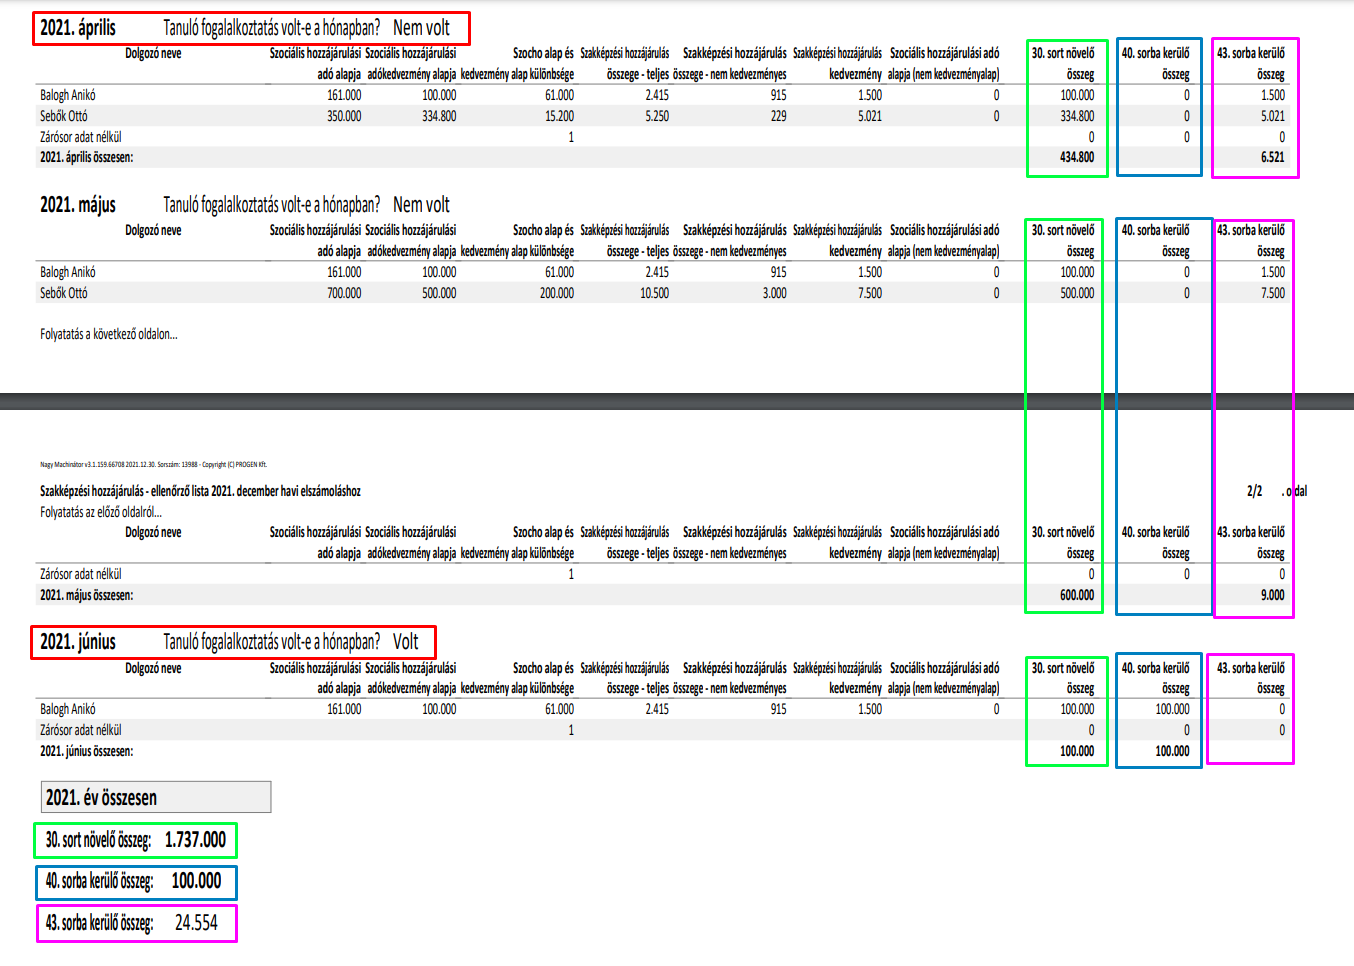Click the 'Nem volt' value for April
The image size is (1354, 966).
pos(421,28)
